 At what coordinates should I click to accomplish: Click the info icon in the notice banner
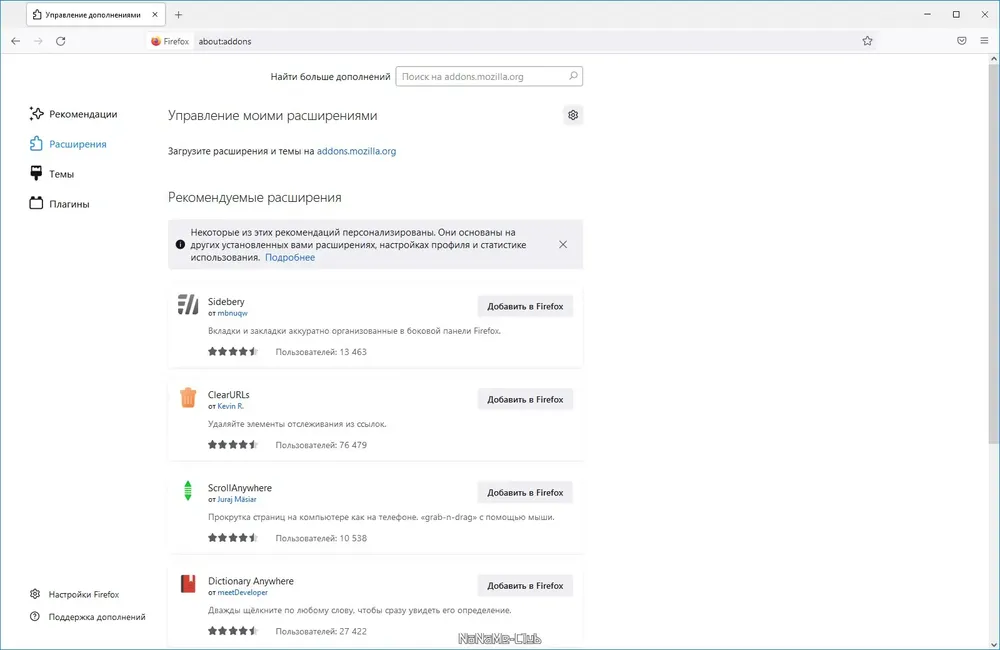pos(180,244)
